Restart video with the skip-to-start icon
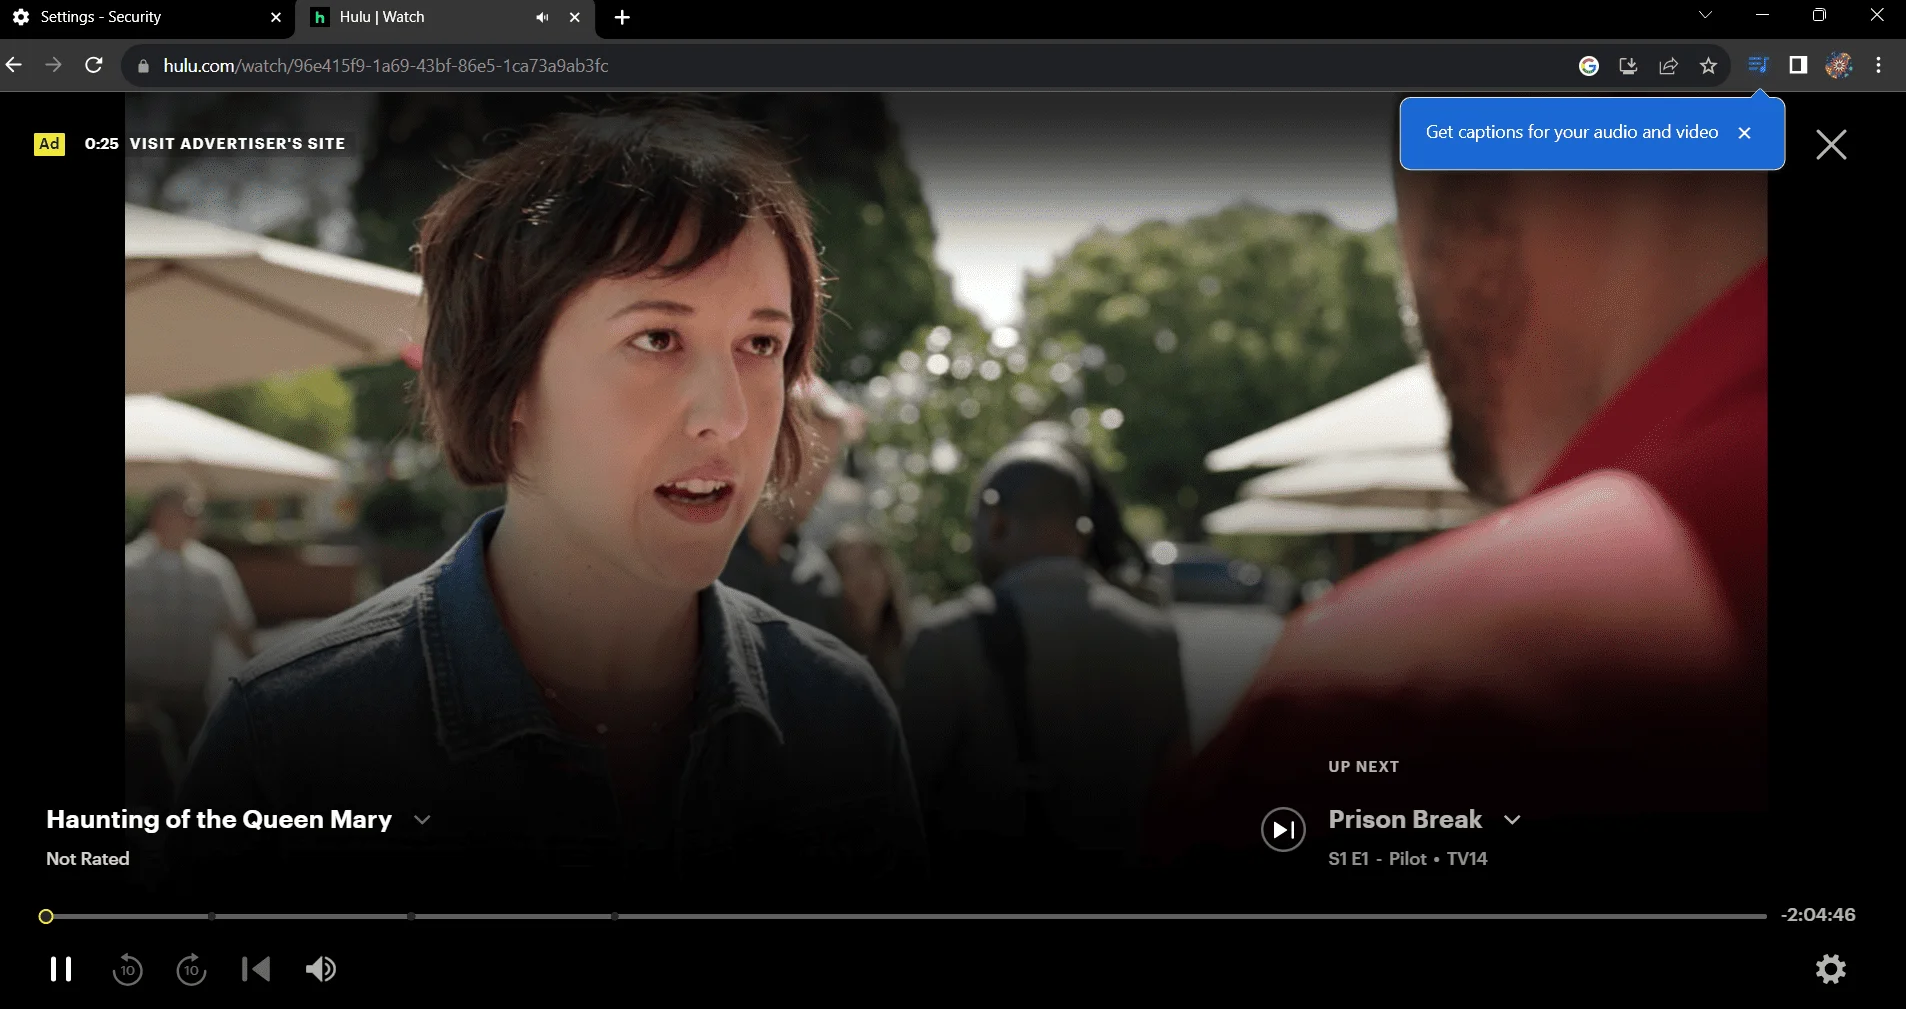 click(256, 969)
